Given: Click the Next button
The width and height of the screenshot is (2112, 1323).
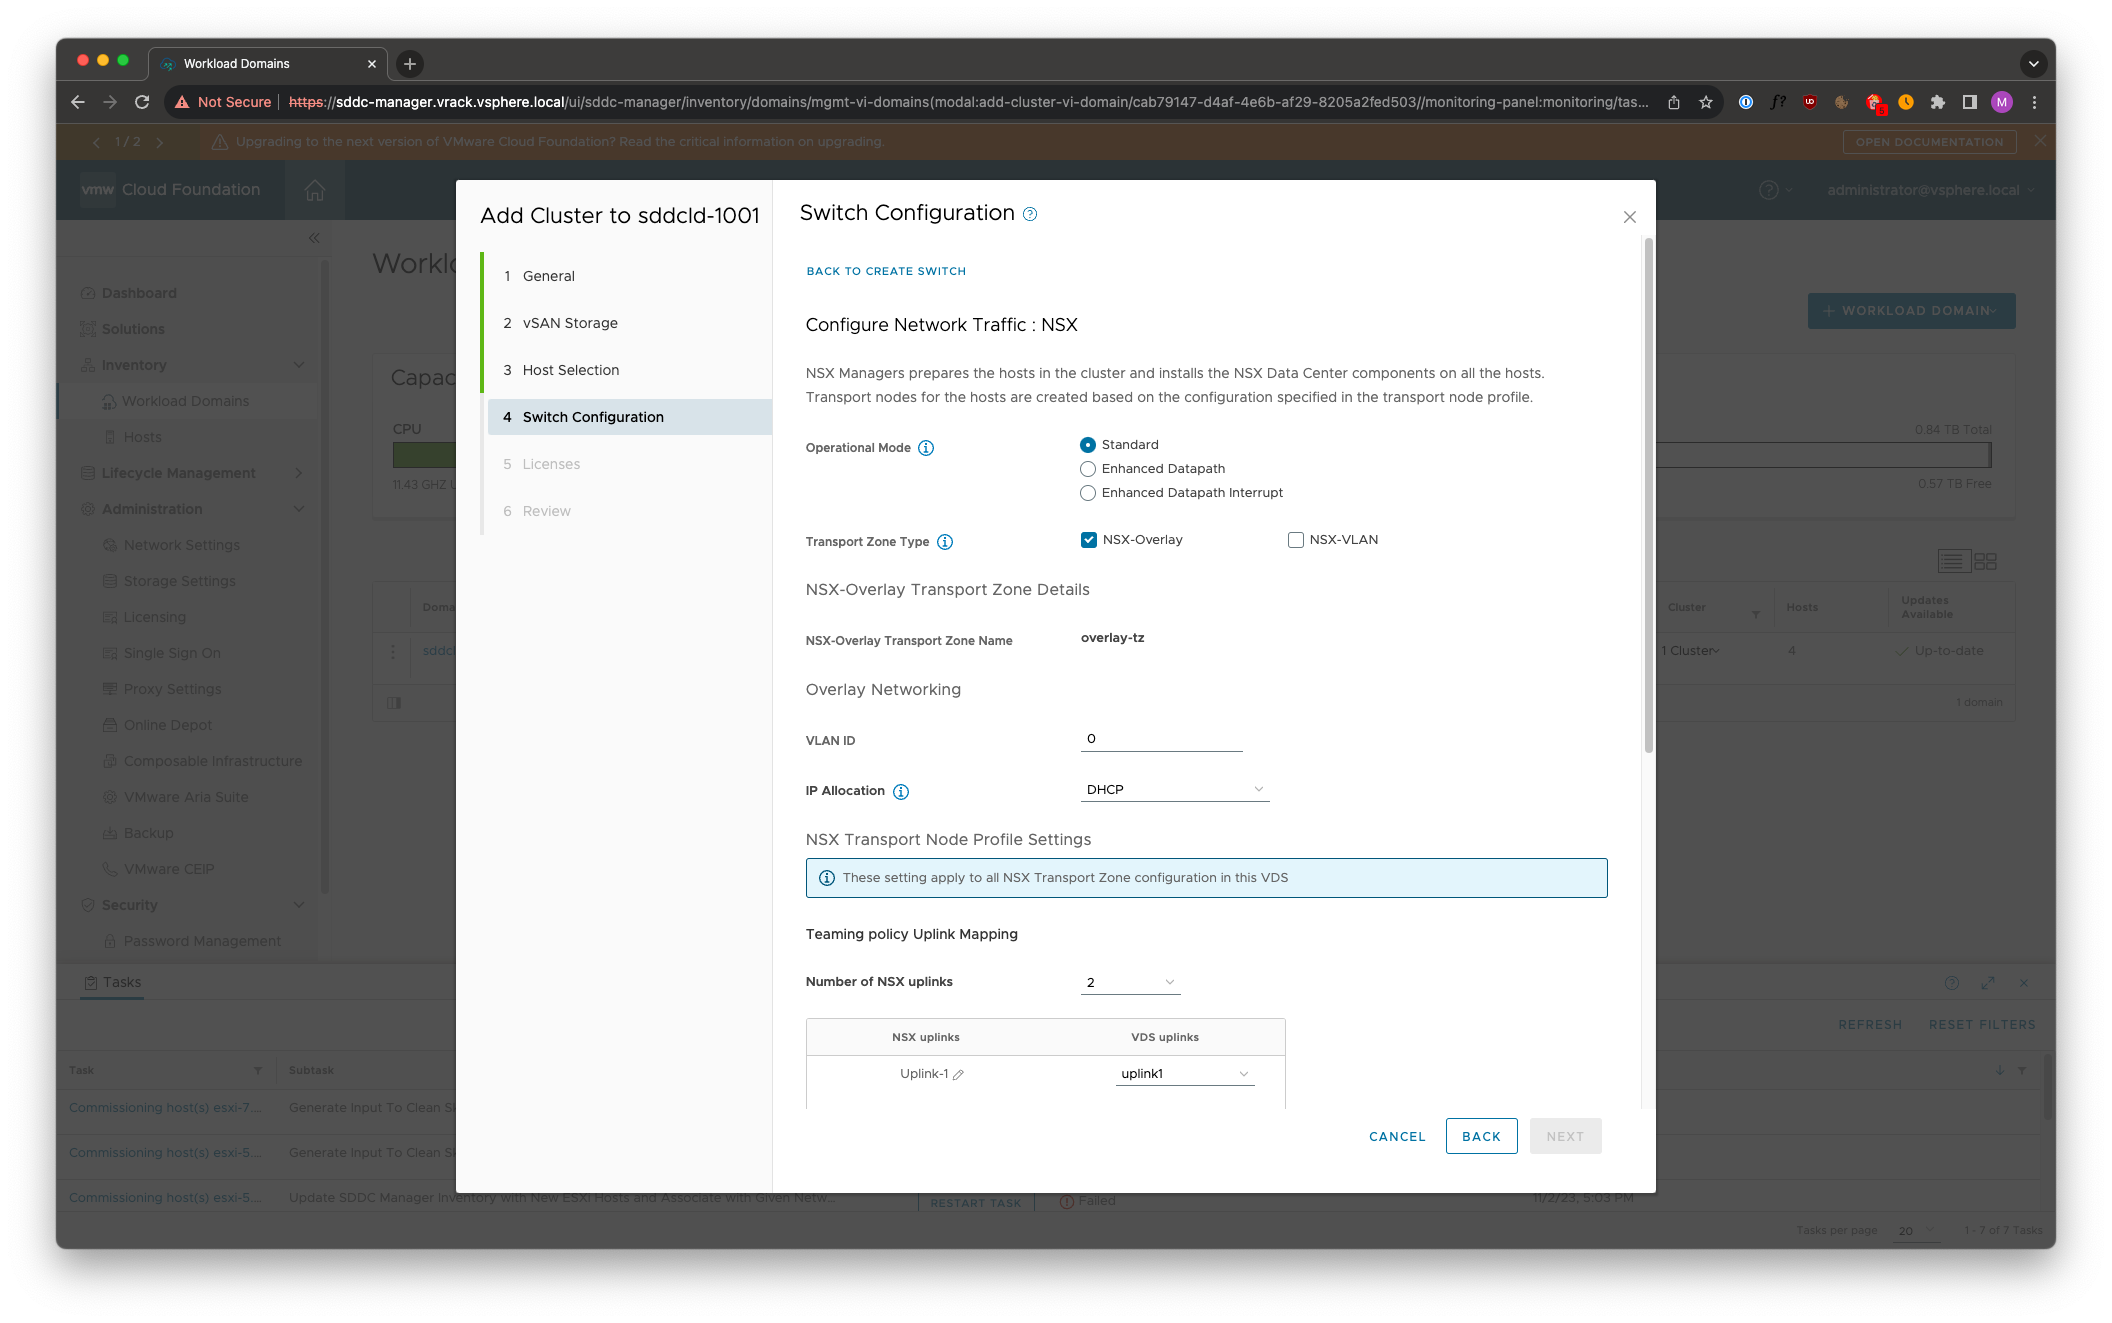Looking at the screenshot, I should click(x=1565, y=1137).
